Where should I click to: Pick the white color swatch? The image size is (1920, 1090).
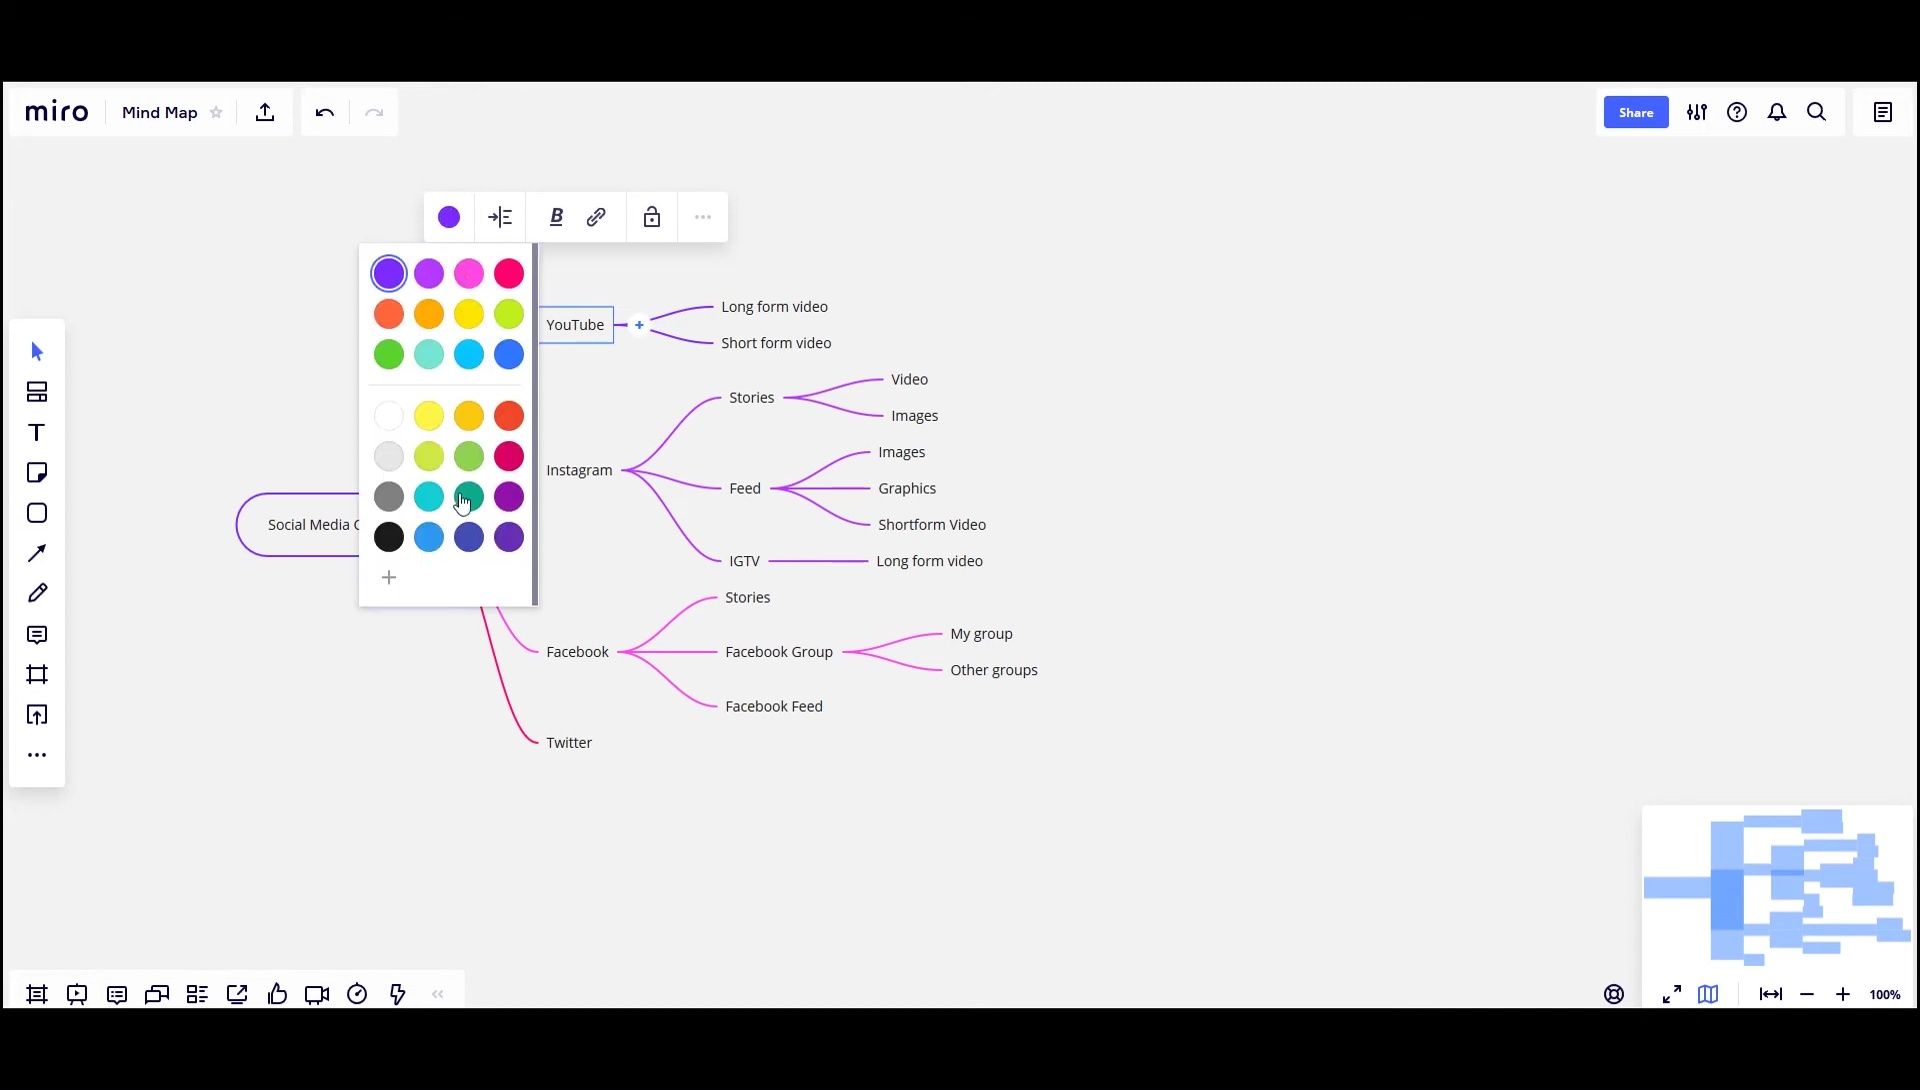point(389,416)
